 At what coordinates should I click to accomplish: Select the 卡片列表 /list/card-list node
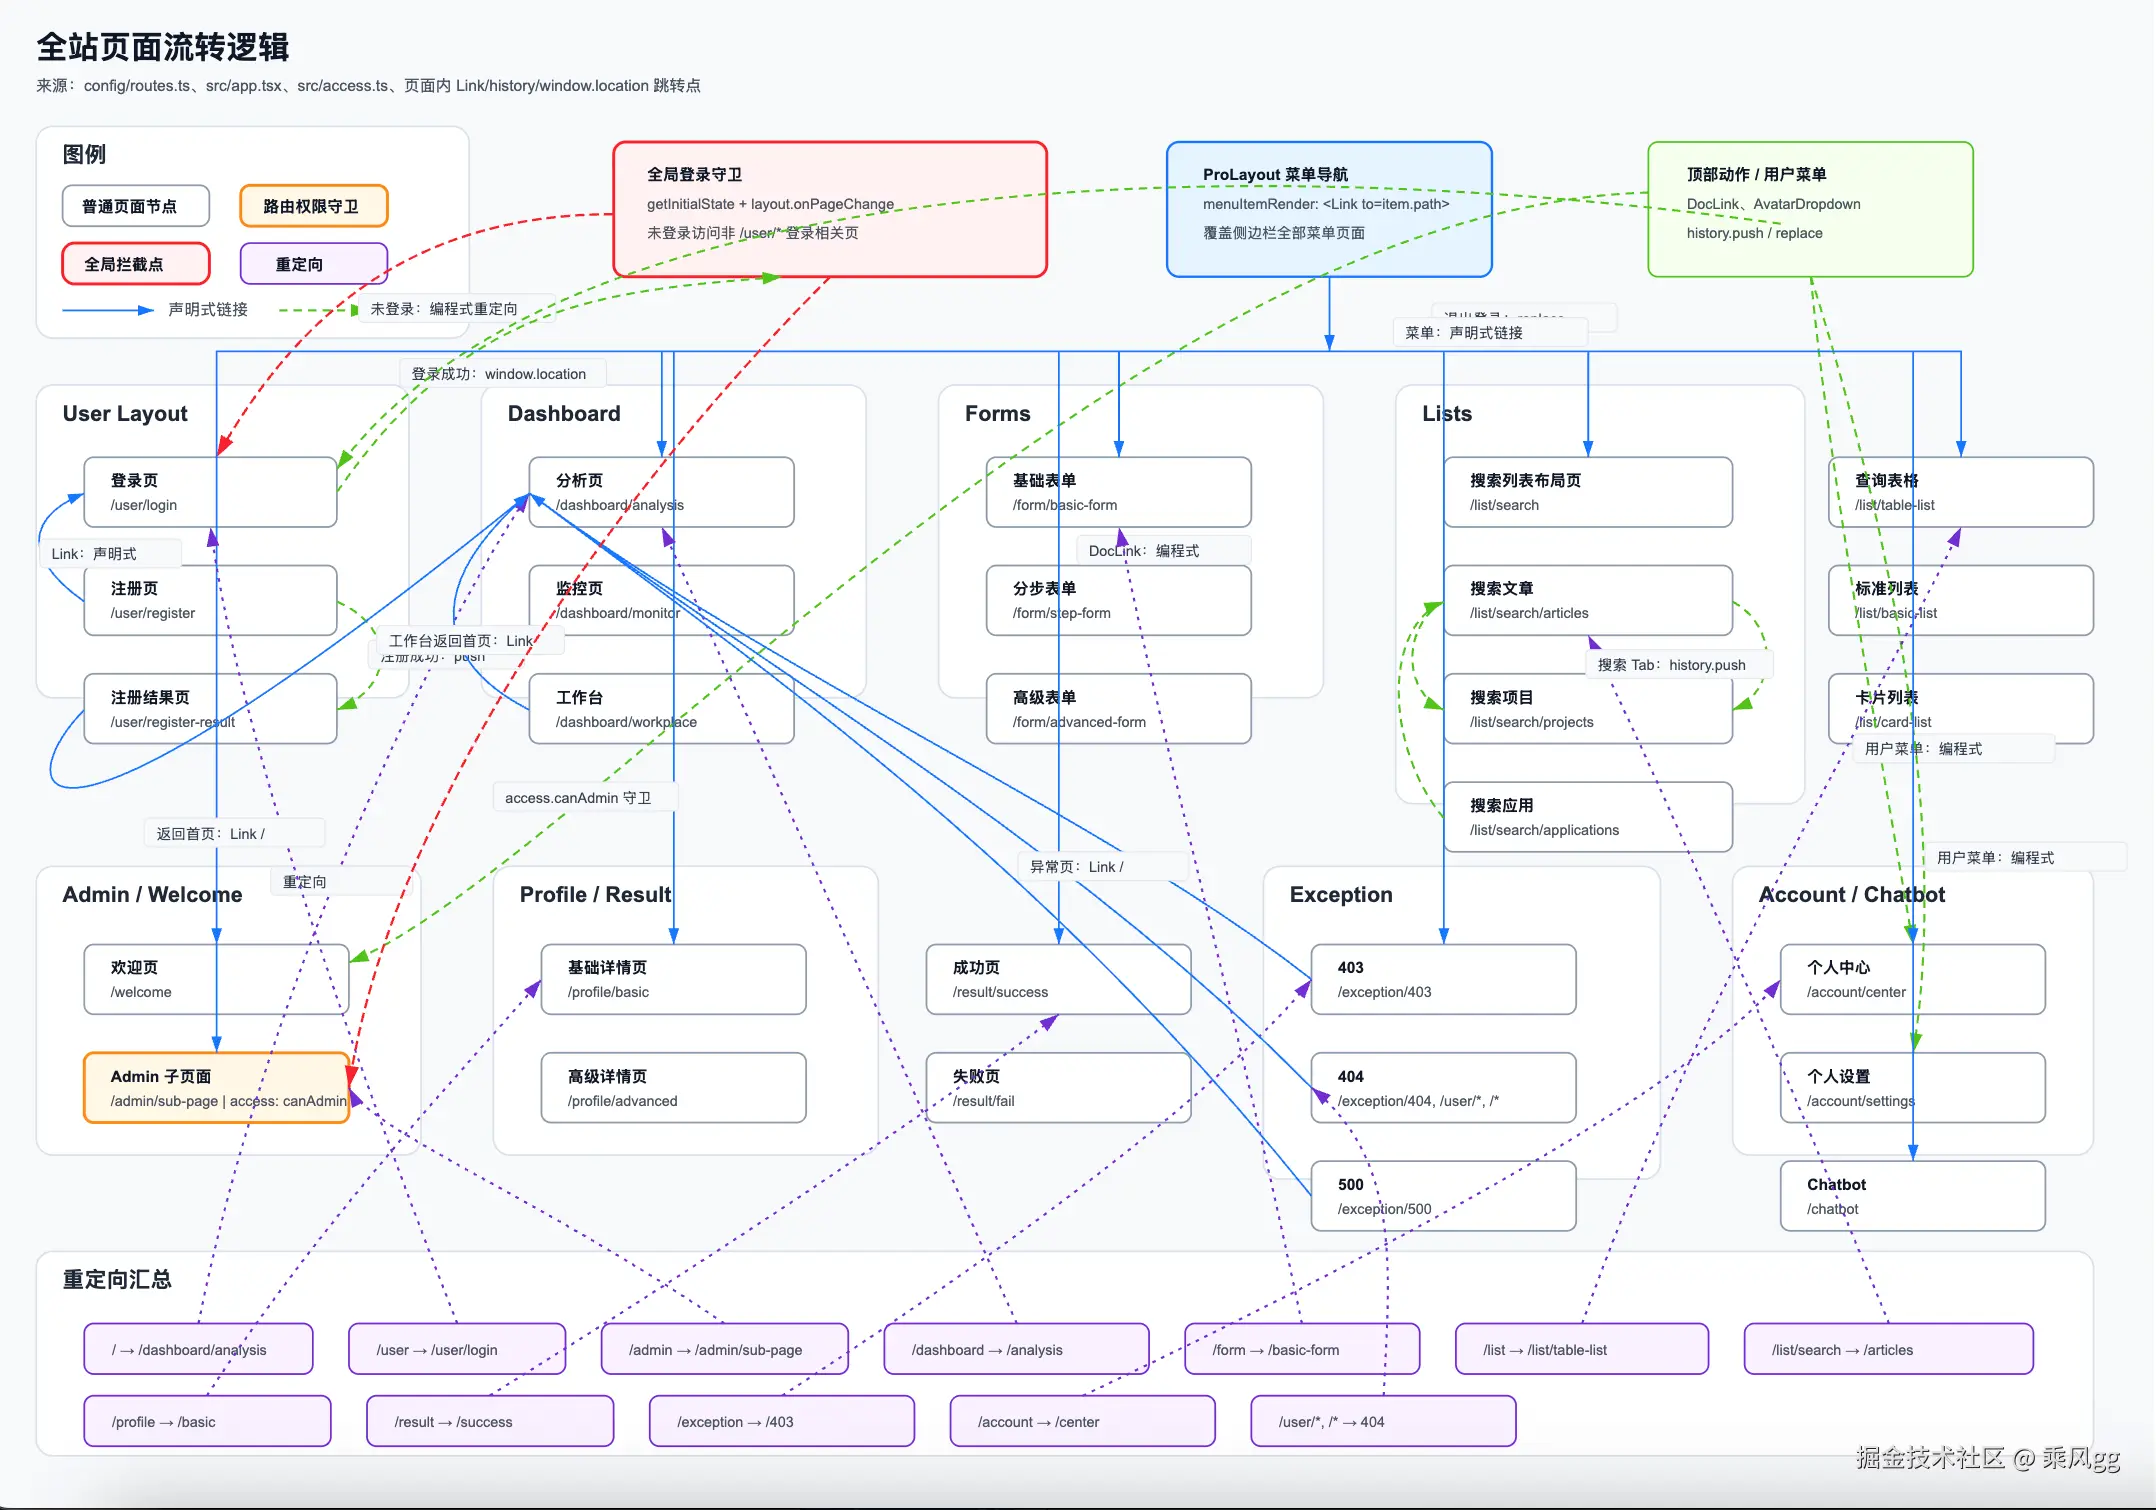point(1960,709)
